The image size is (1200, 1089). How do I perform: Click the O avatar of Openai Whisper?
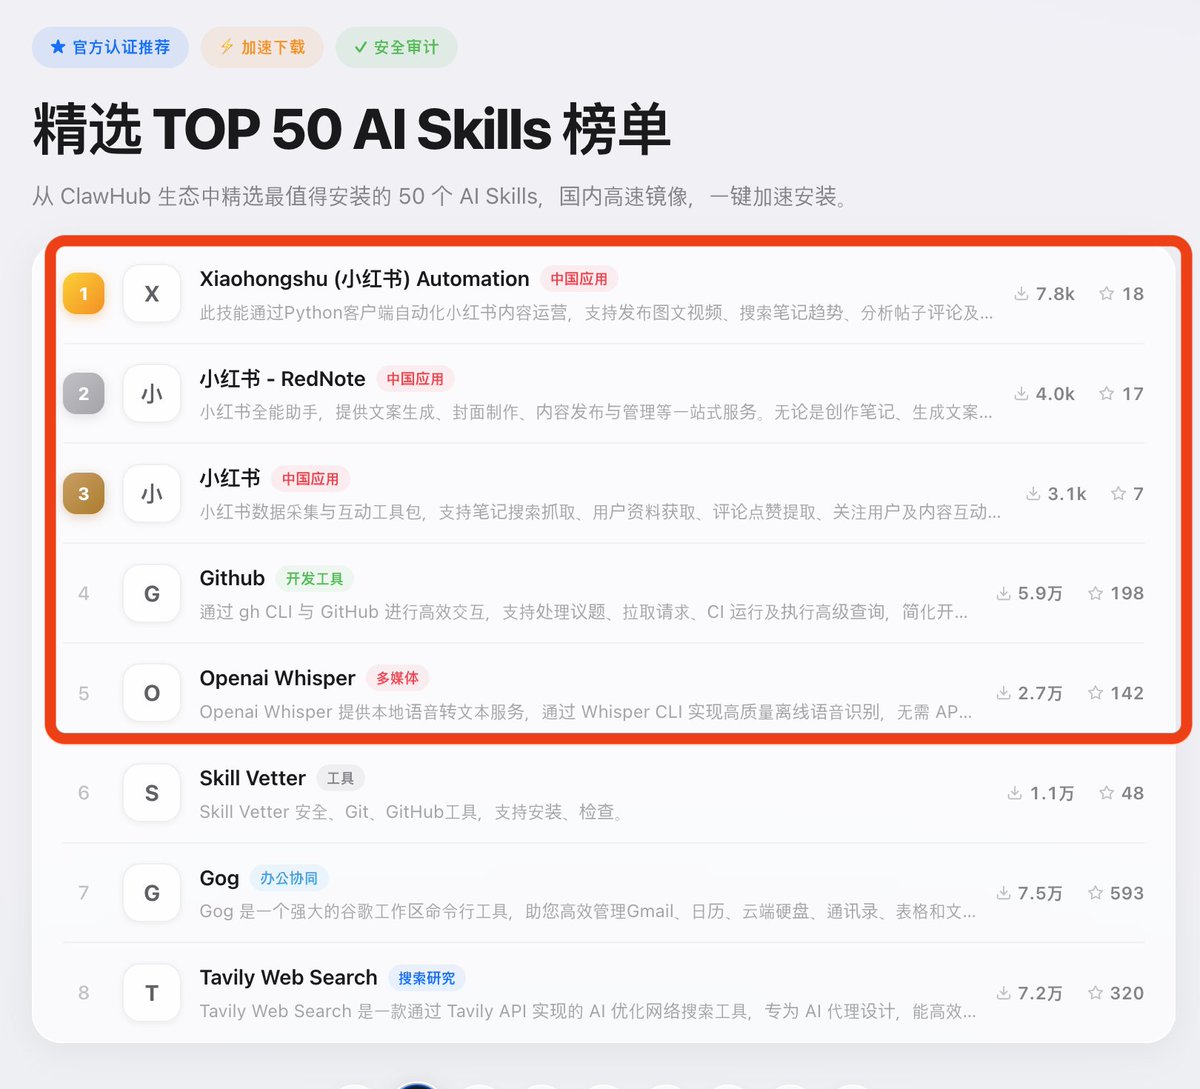[152, 693]
